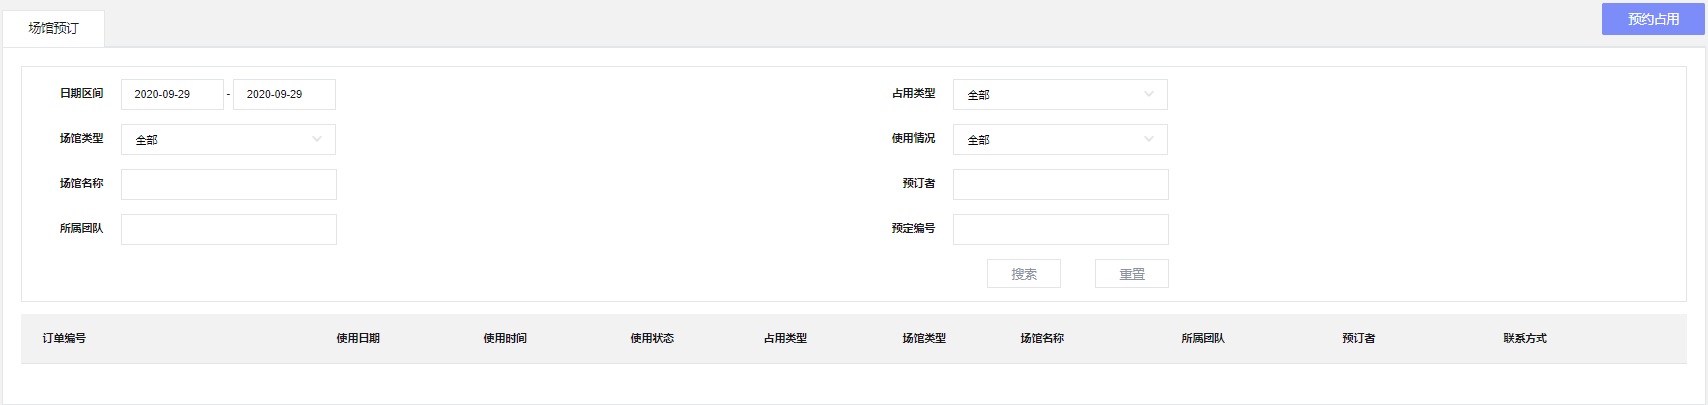Viewport: 1708px width, 405px height.
Task: Focus the 场馆名称 text input
Action: point(228,184)
